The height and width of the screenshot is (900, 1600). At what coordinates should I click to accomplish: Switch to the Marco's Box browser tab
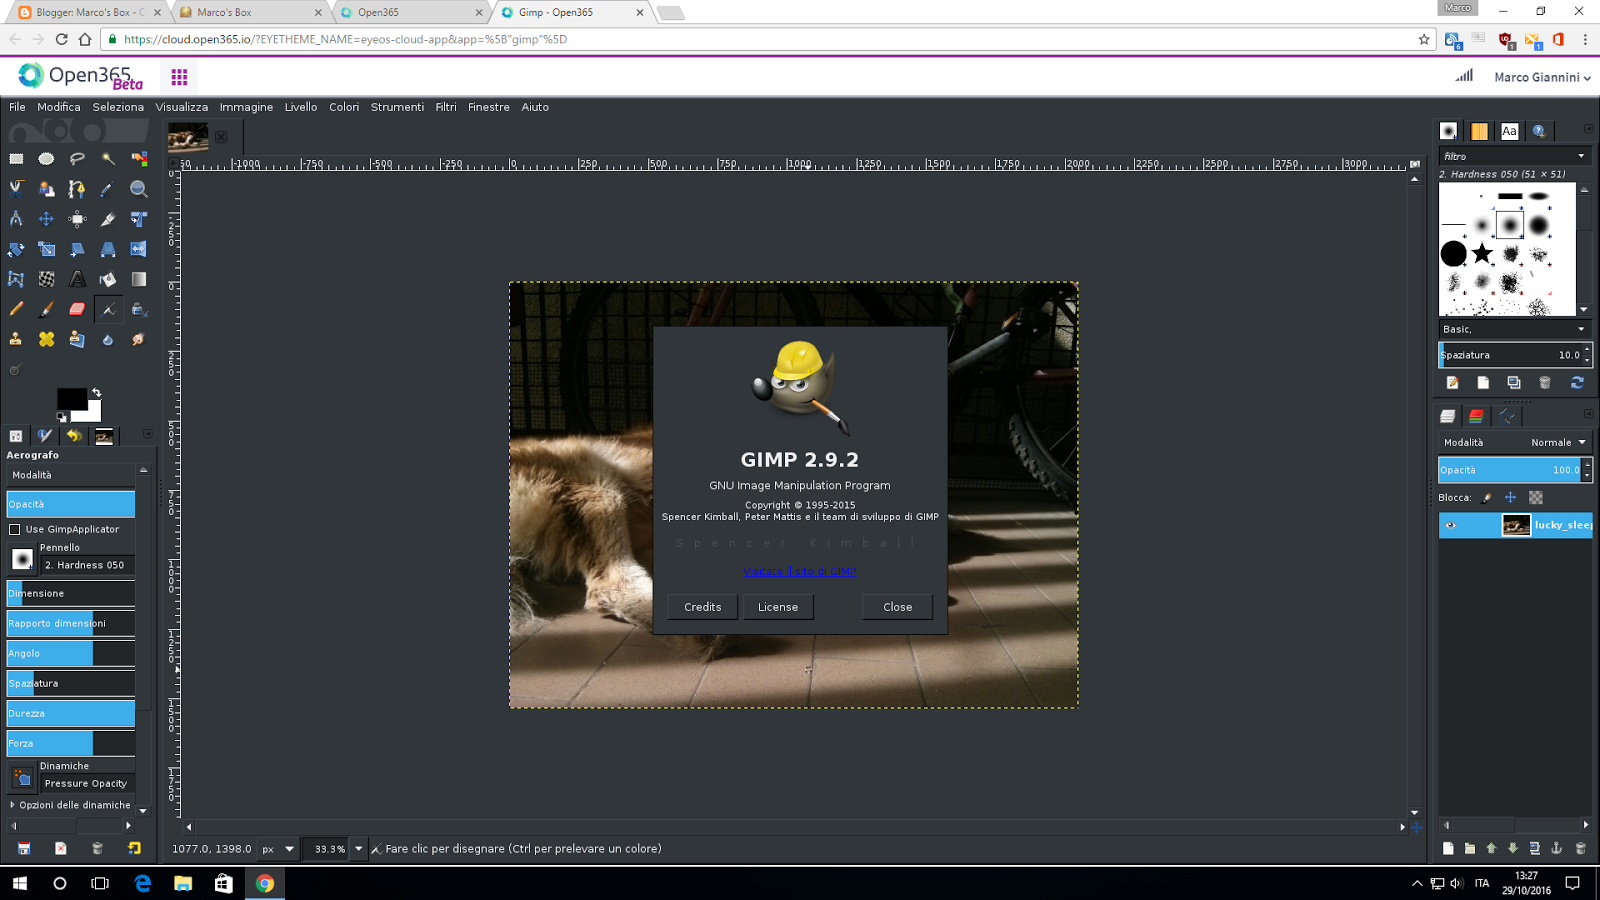click(x=250, y=12)
